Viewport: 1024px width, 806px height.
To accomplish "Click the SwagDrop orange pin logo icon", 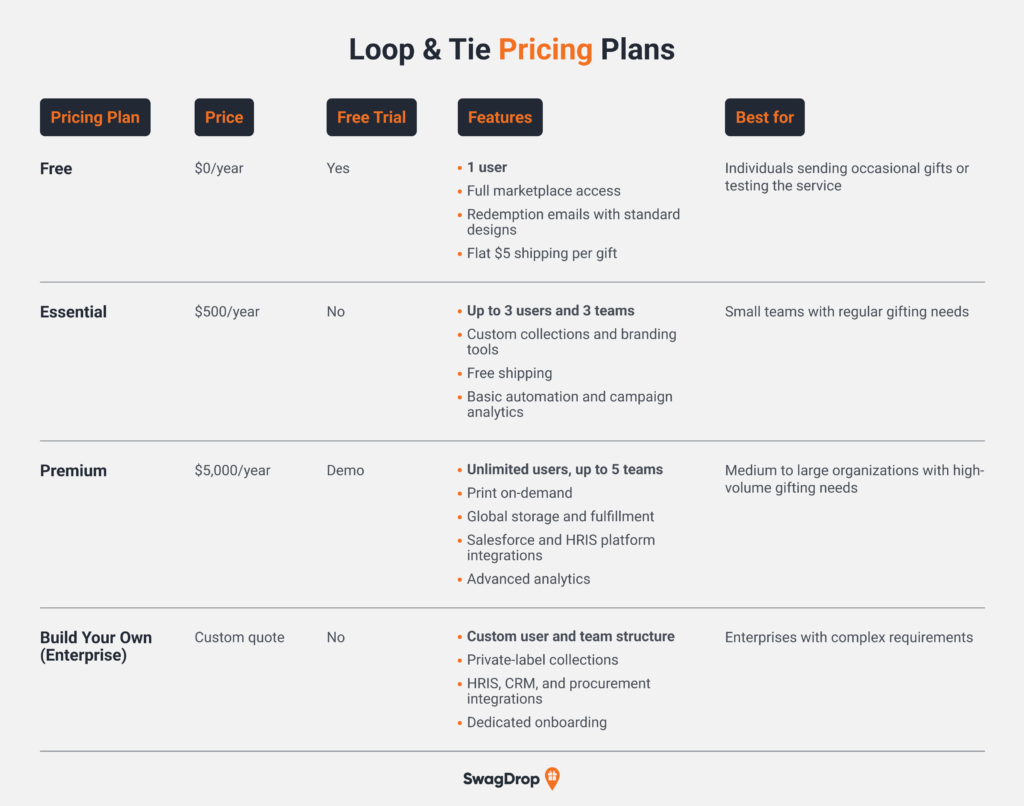I will (x=552, y=779).
